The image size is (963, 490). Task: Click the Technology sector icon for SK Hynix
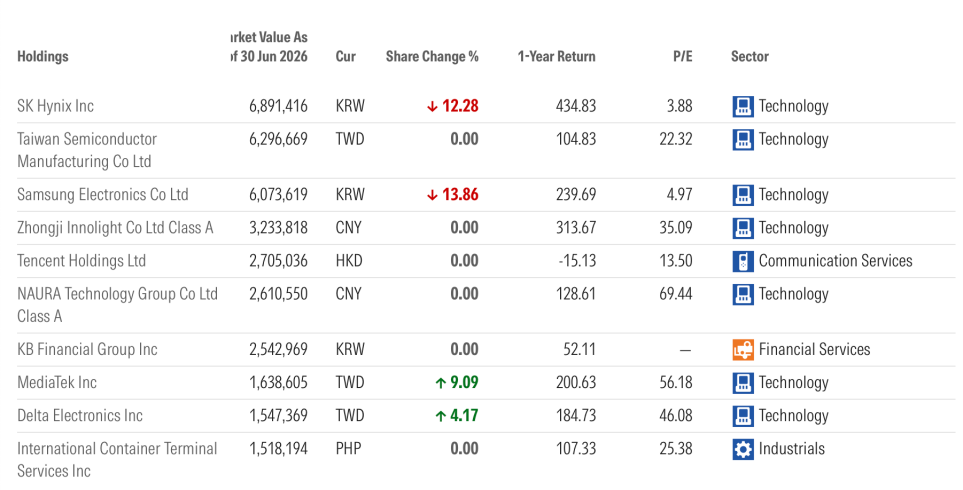click(743, 106)
